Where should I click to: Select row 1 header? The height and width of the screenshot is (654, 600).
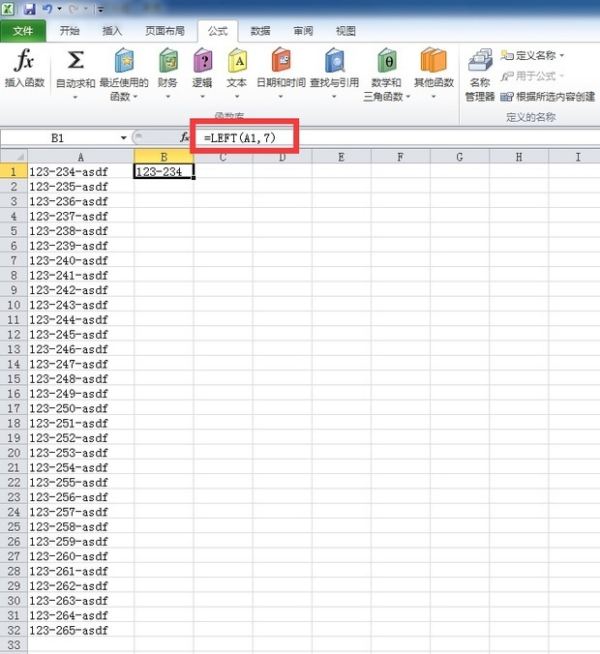point(14,171)
